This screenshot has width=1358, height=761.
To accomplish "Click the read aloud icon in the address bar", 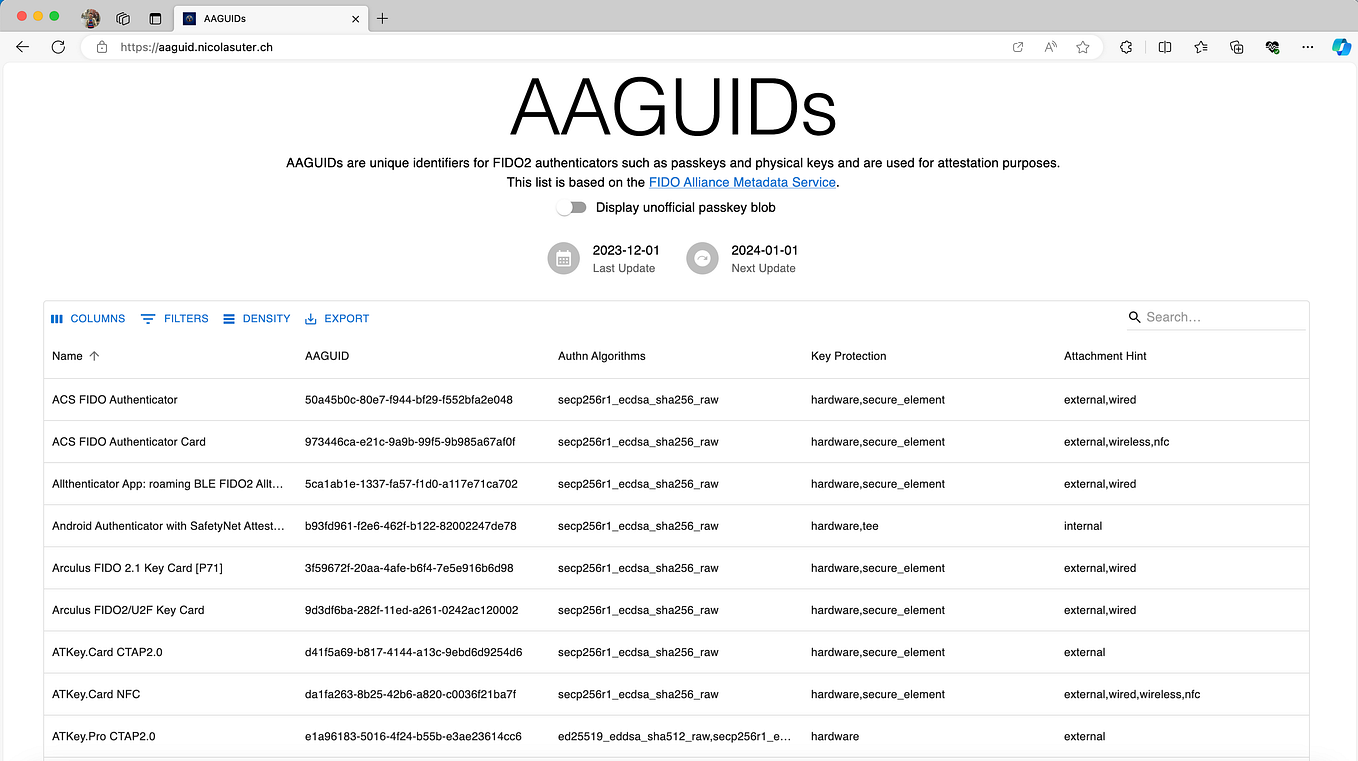I will pyautogui.click(x=1050, y=47).
